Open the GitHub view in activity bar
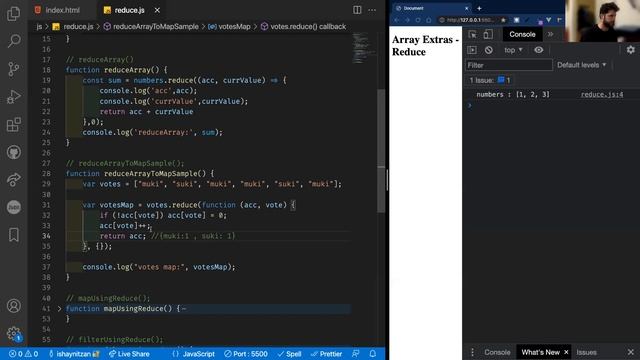This screenshot has width=640, height=360. click(x=13, y=152)
